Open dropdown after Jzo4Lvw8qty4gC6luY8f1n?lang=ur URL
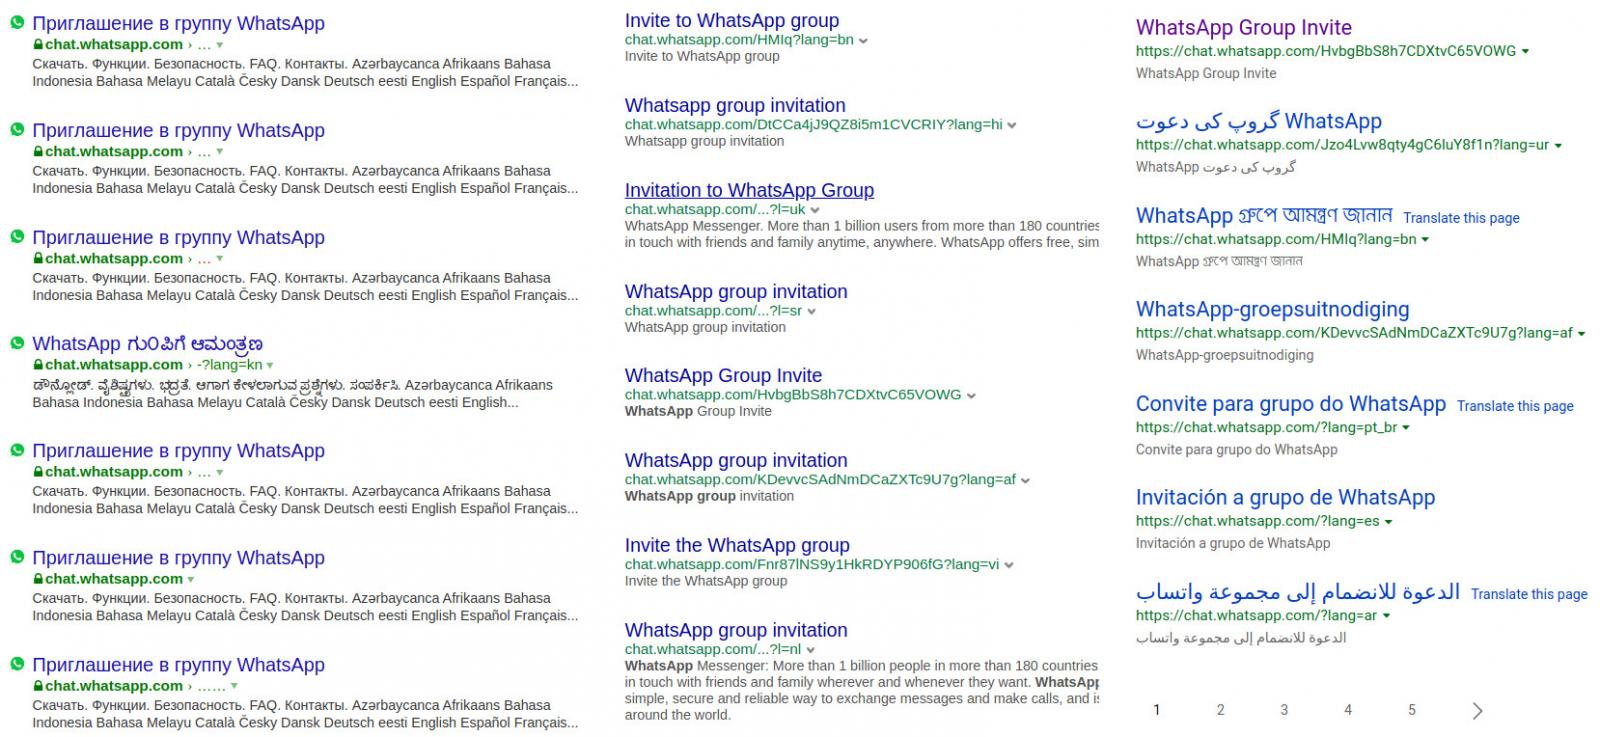 [x=1558, y=146]
